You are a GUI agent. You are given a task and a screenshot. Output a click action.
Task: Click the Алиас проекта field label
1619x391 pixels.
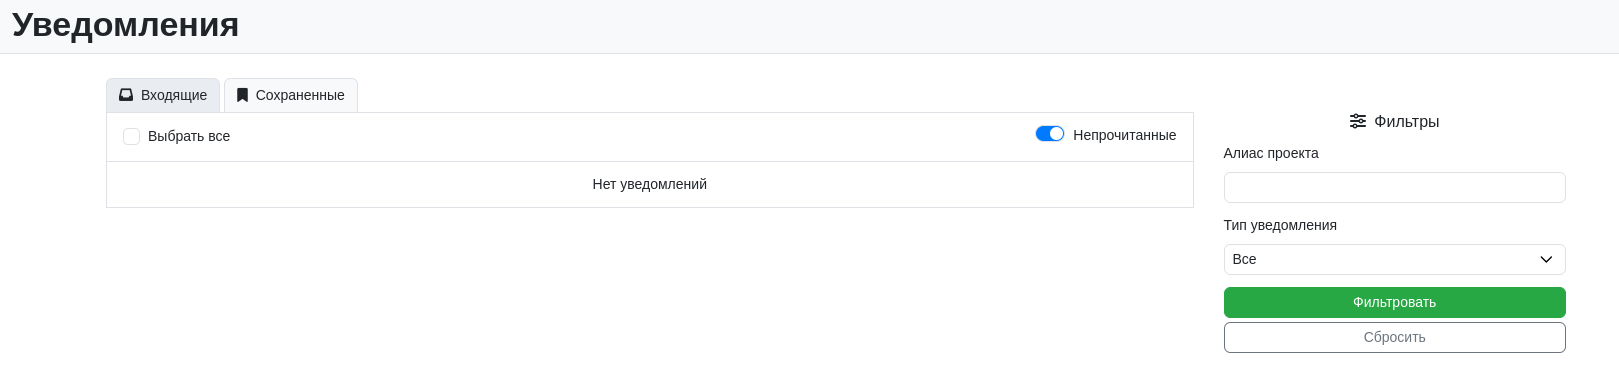pos(1271,153)
